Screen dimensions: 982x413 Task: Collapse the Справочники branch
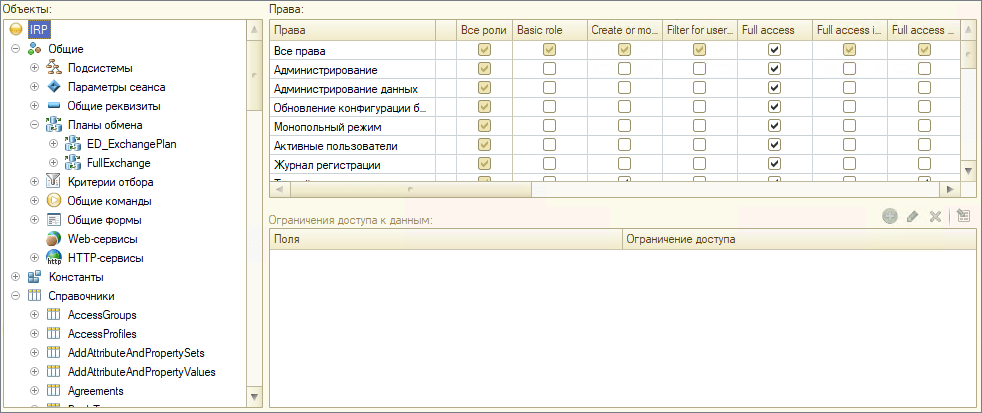[x=15, y=296]
